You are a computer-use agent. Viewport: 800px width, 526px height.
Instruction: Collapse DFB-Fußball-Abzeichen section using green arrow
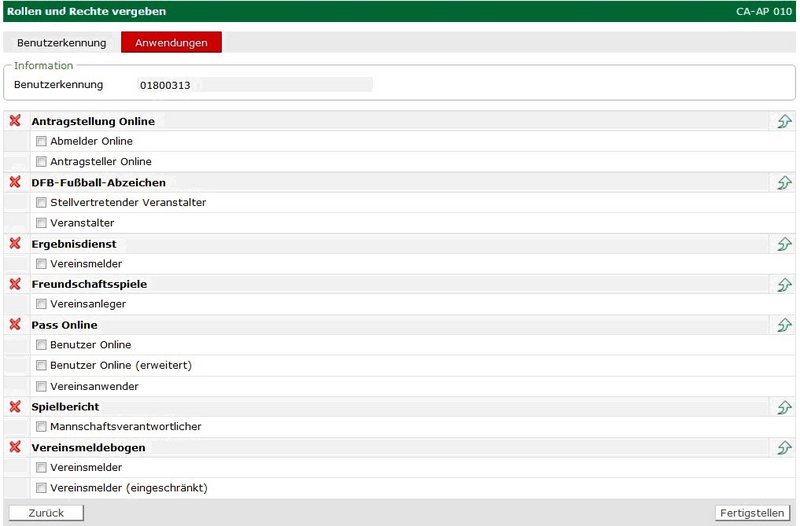(x=784, y=183)
